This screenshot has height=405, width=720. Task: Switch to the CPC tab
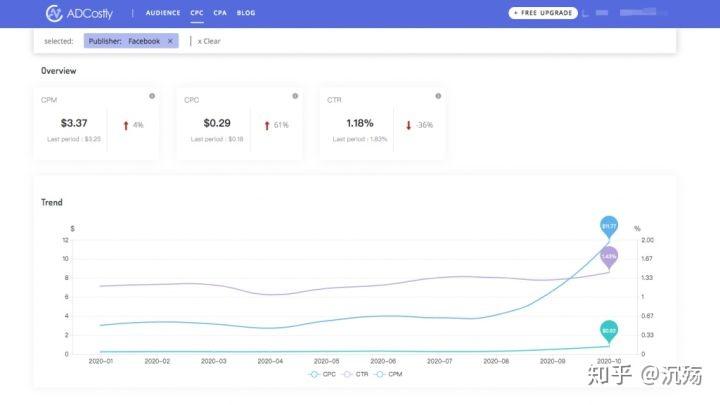tap(197, 13)
